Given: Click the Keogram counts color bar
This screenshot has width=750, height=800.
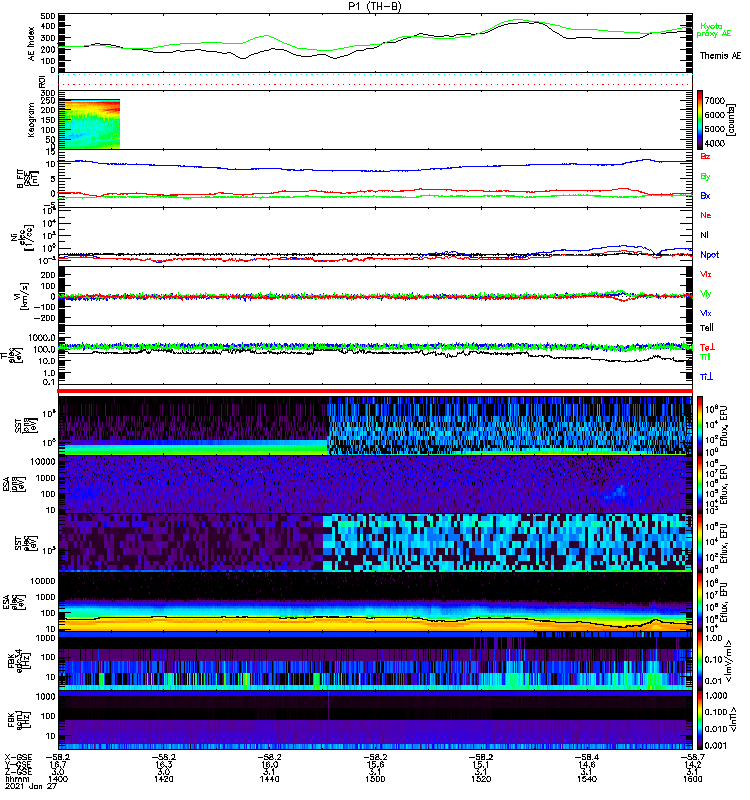Looking at the screenshot, I should pyautogui.click(x=699, y=120).
